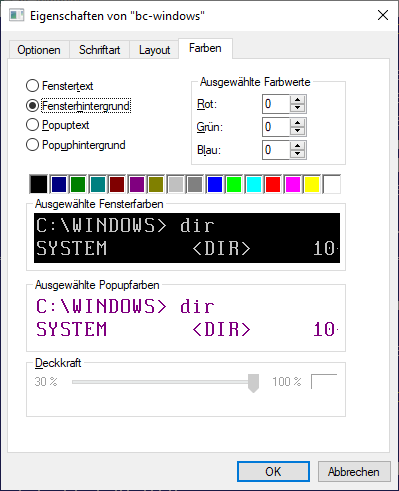Pick the magenta color swatch
This screenshot has height=491, width=399.
coord(293,184)
